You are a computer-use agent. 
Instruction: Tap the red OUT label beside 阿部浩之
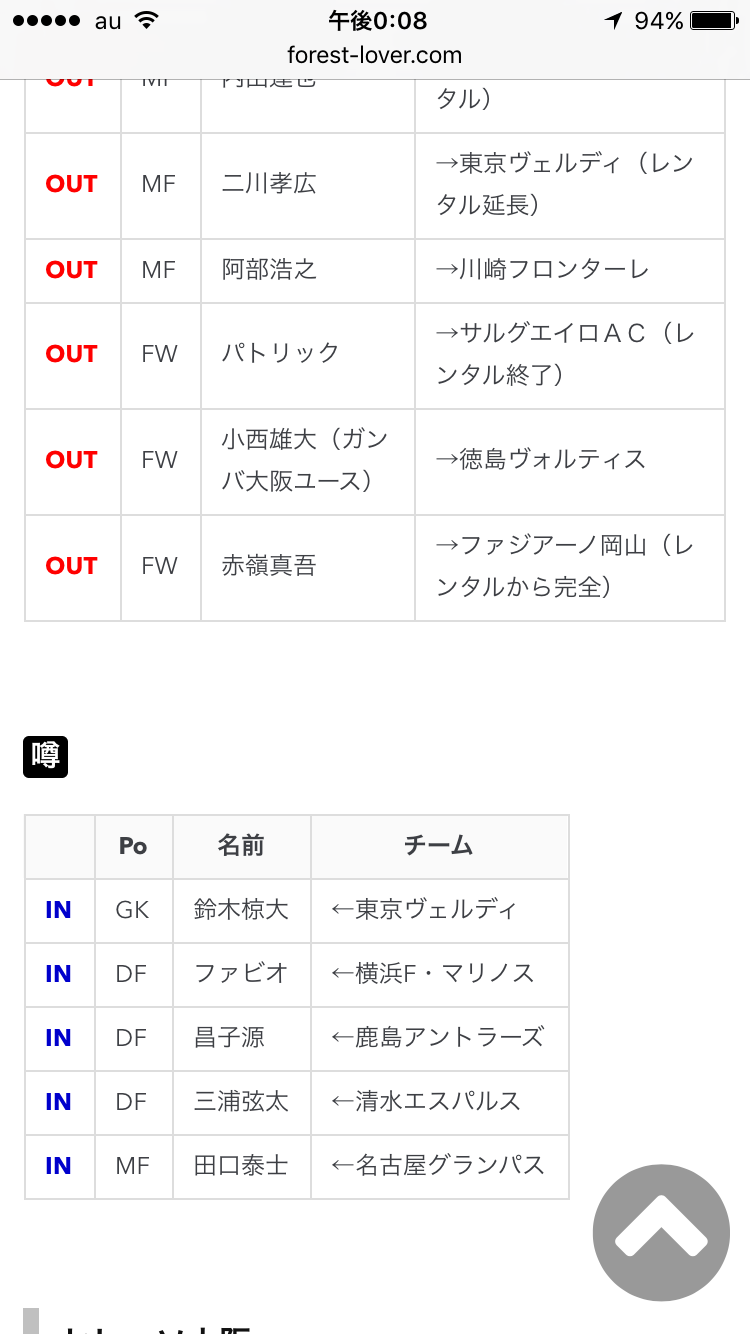(x=72, y=270)
